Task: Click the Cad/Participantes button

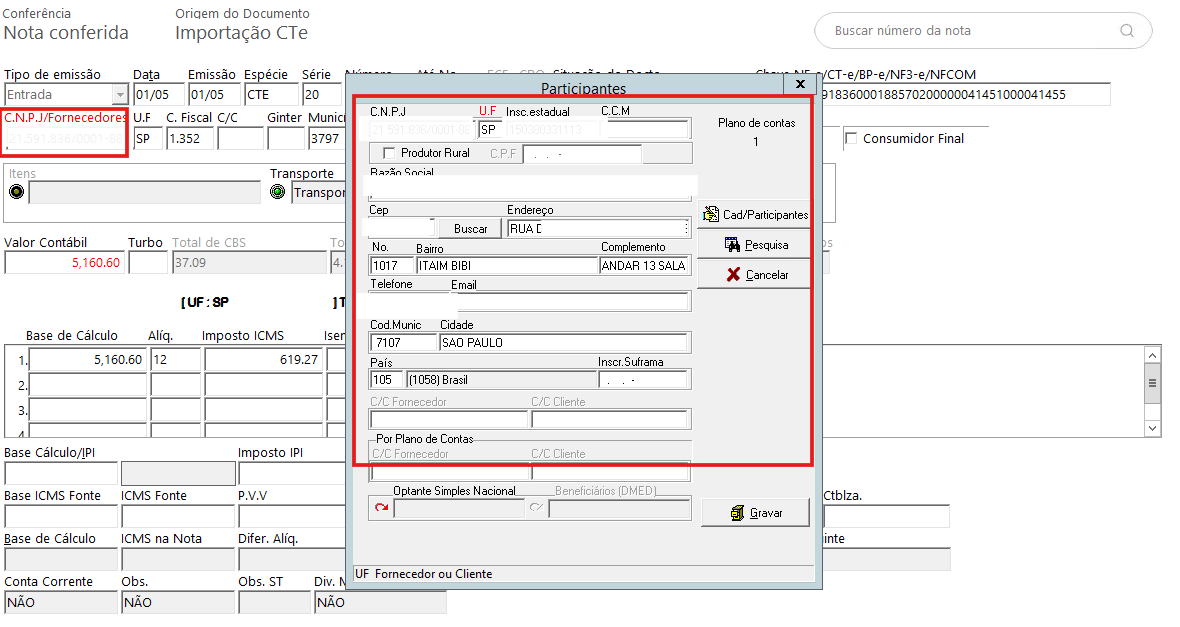Action: 754,215
